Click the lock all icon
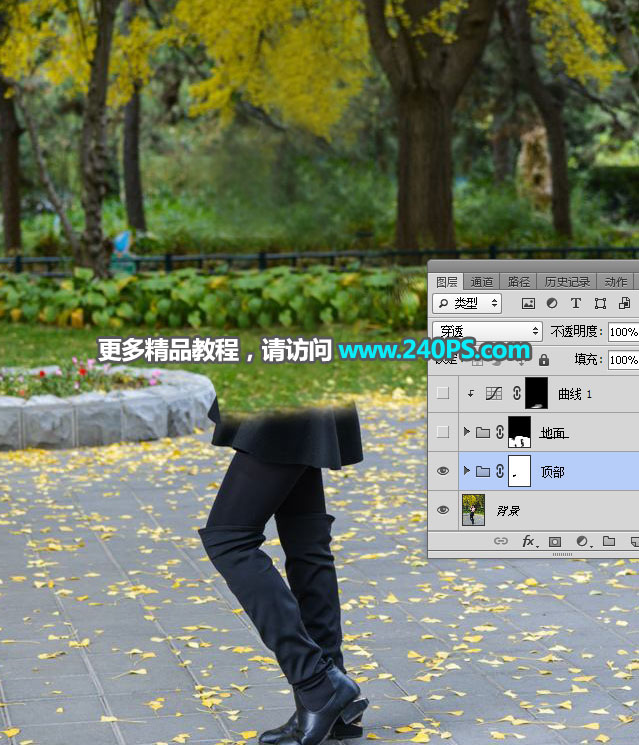Screen dimensions: 639x745 tap(544, 360)
